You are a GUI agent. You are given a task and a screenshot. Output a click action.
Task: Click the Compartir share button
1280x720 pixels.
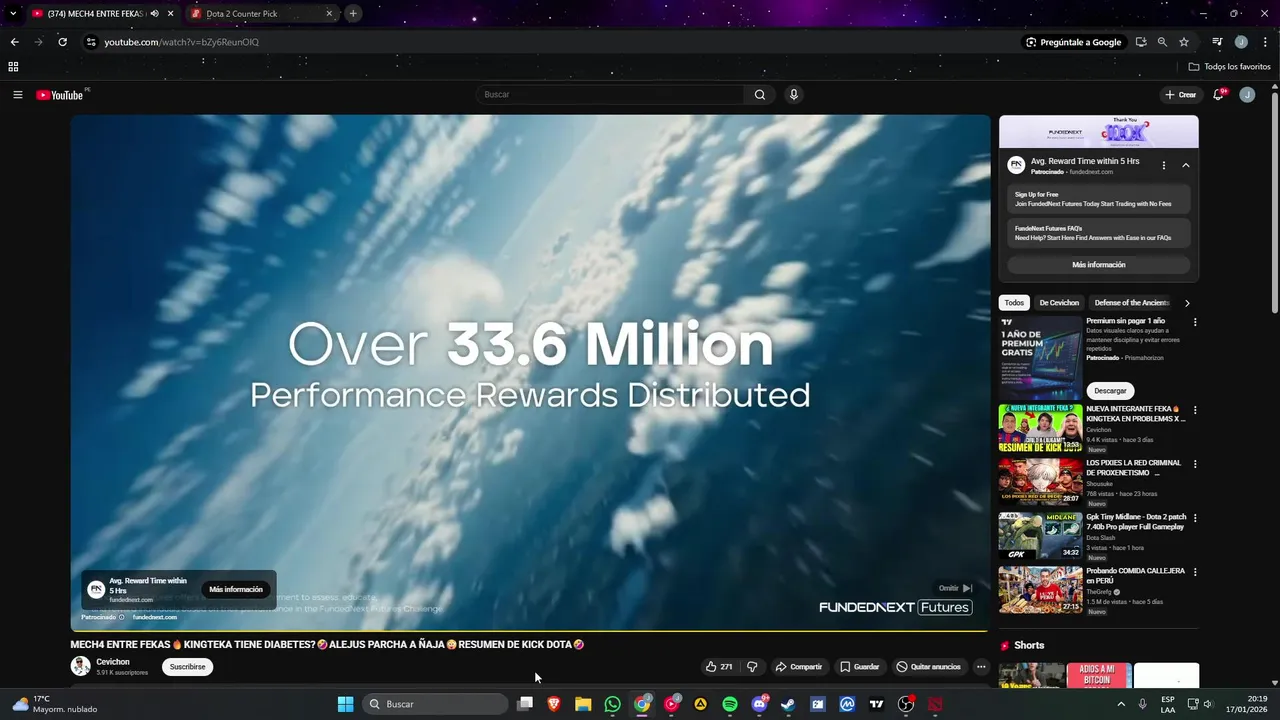point(798,667)
